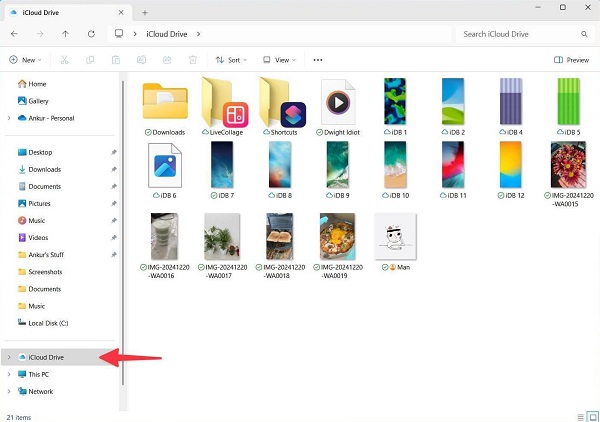This screenshot has width=600, height=422.
Task: Open the New dropdown menu
Action: click(25, 60)
